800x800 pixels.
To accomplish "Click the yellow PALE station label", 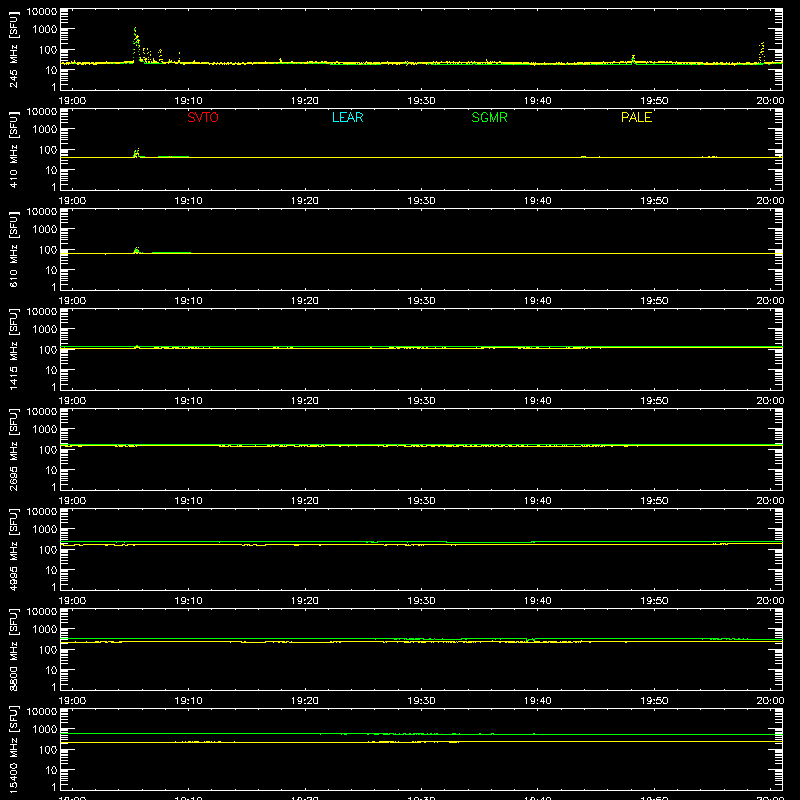I will click(x=636, y=117).
